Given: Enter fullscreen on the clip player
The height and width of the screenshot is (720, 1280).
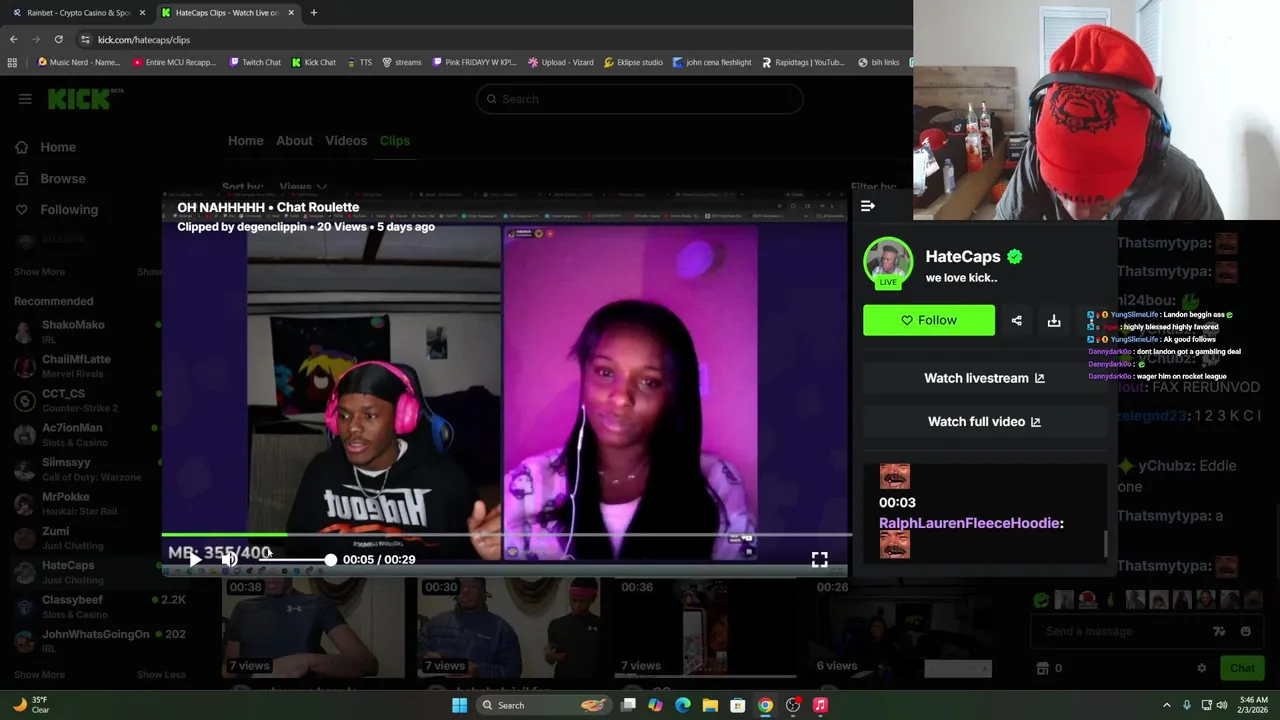Looking at the screenshot, I should pos(819,560).
